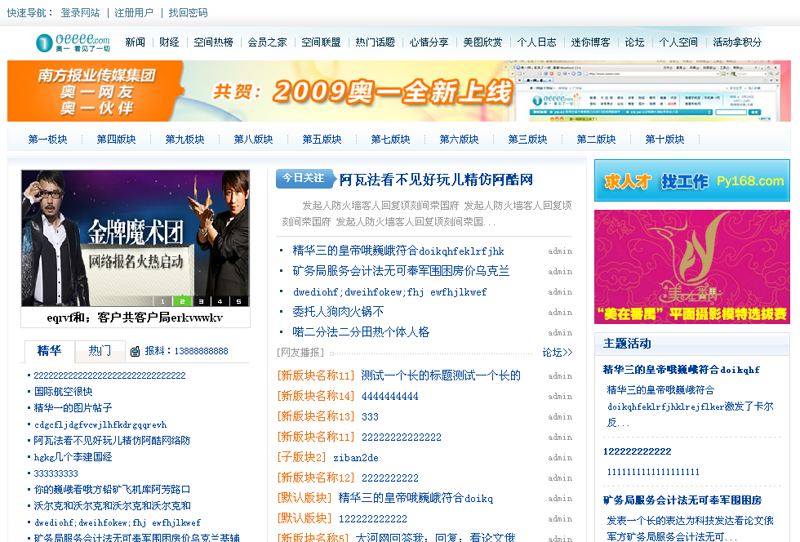This screenshot has width=800, height=542.
Task: Go to 空间热榜 in the navigation
Action: click(x=213, y=42)
